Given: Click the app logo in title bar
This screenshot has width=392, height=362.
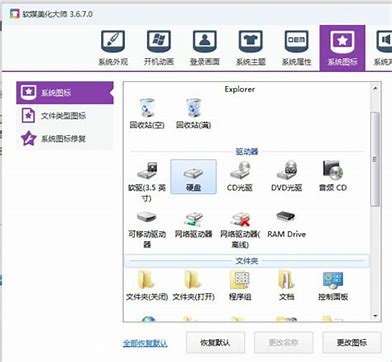Looking at the screenshot, I should click(15, 14).
